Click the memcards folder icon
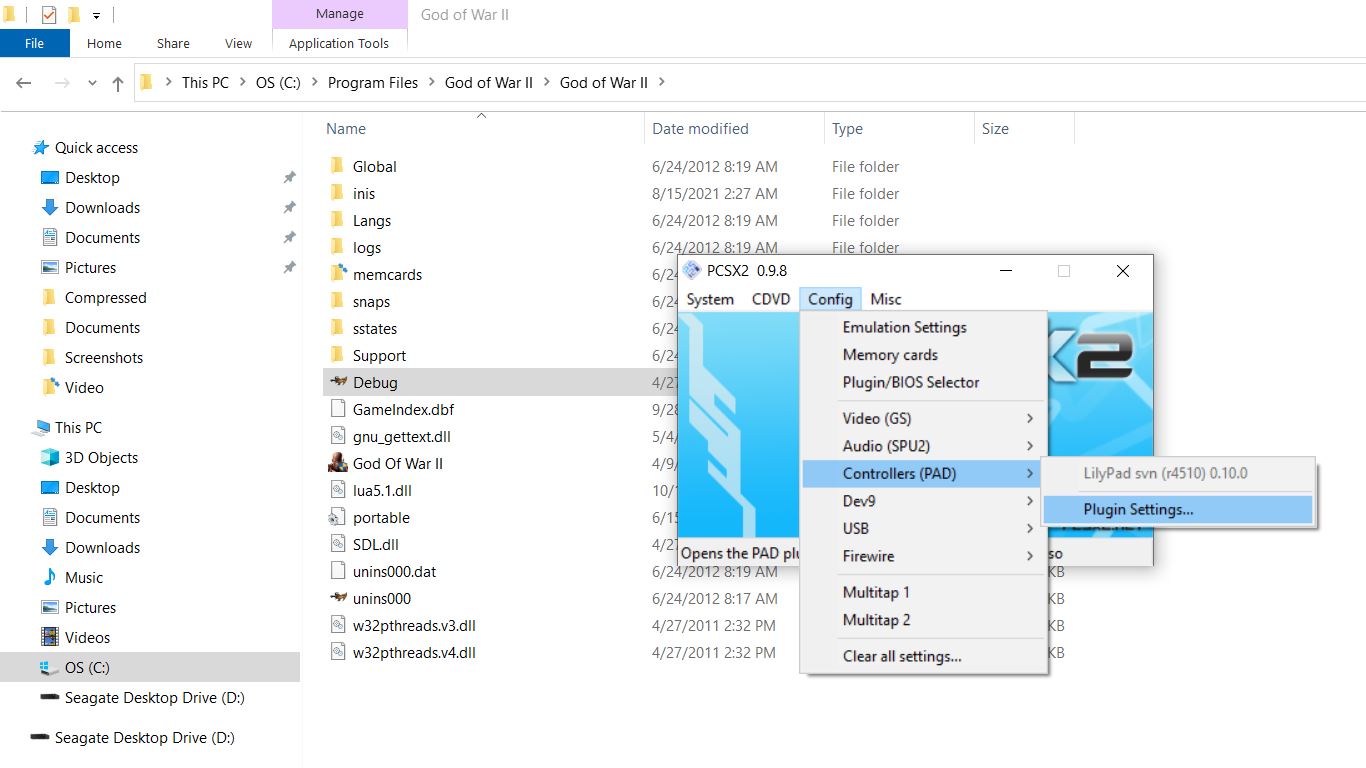Viewport: 1366px width, 768px height. 338,274
